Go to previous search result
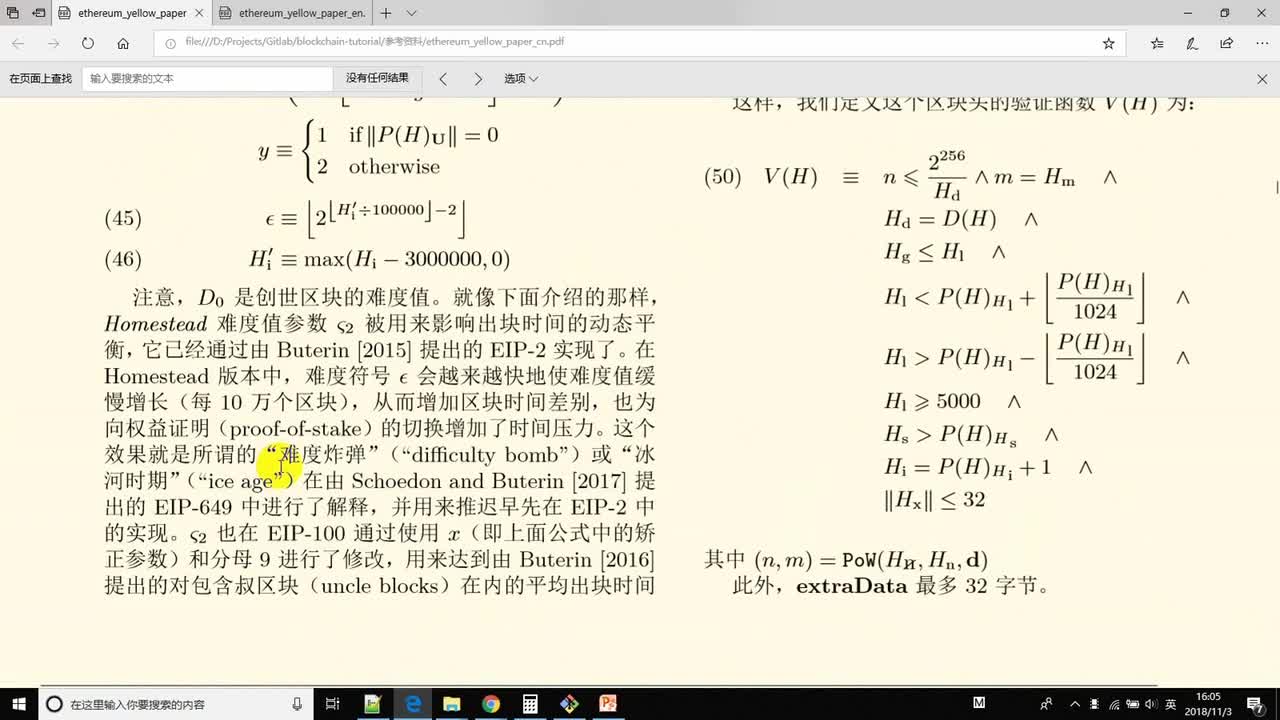The width and height of the screenshot is (1280, 720). click(443, 78)
